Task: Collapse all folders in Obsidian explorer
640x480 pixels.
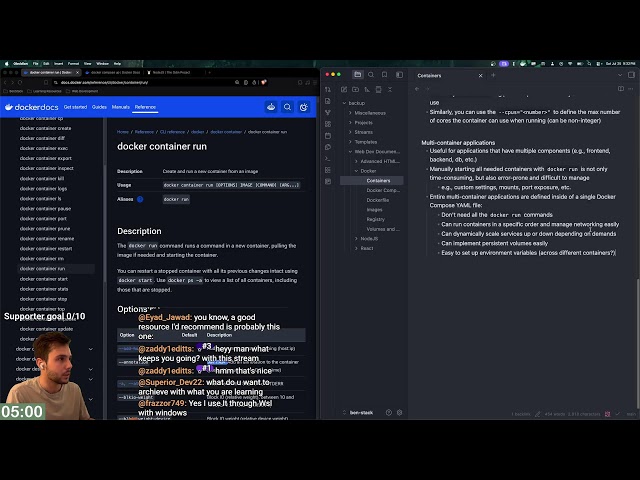Action: [x=390, y=89]
